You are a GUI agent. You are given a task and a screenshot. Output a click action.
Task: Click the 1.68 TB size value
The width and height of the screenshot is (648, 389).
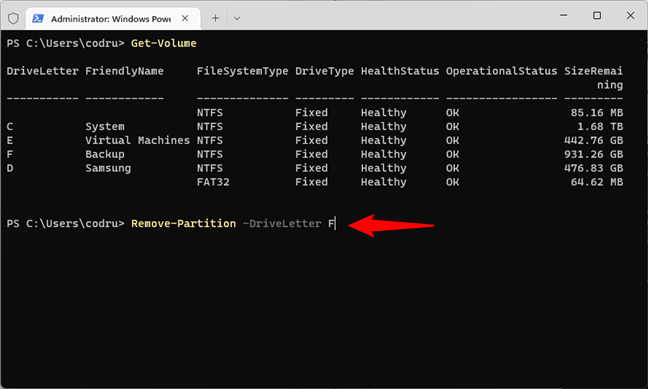click(600, 126)
